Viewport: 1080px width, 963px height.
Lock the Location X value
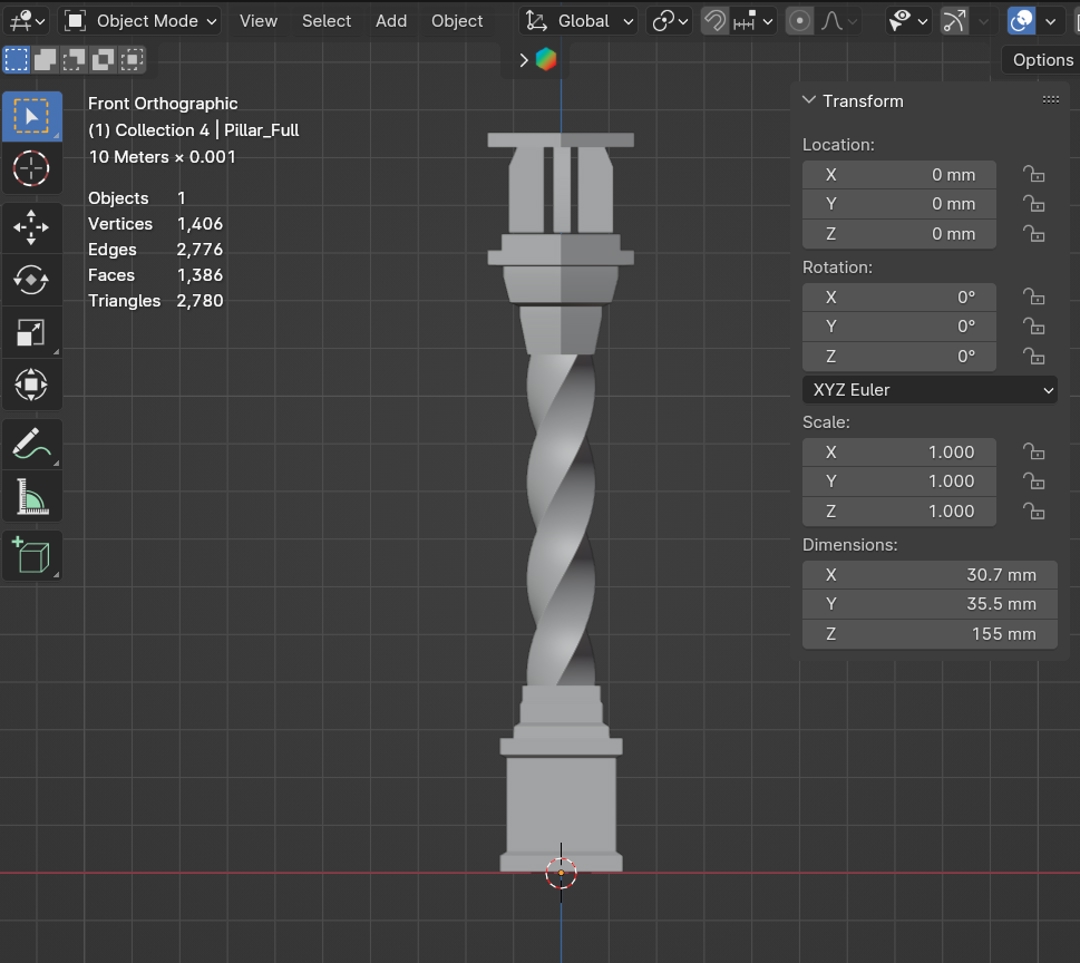click(1033, 175)
